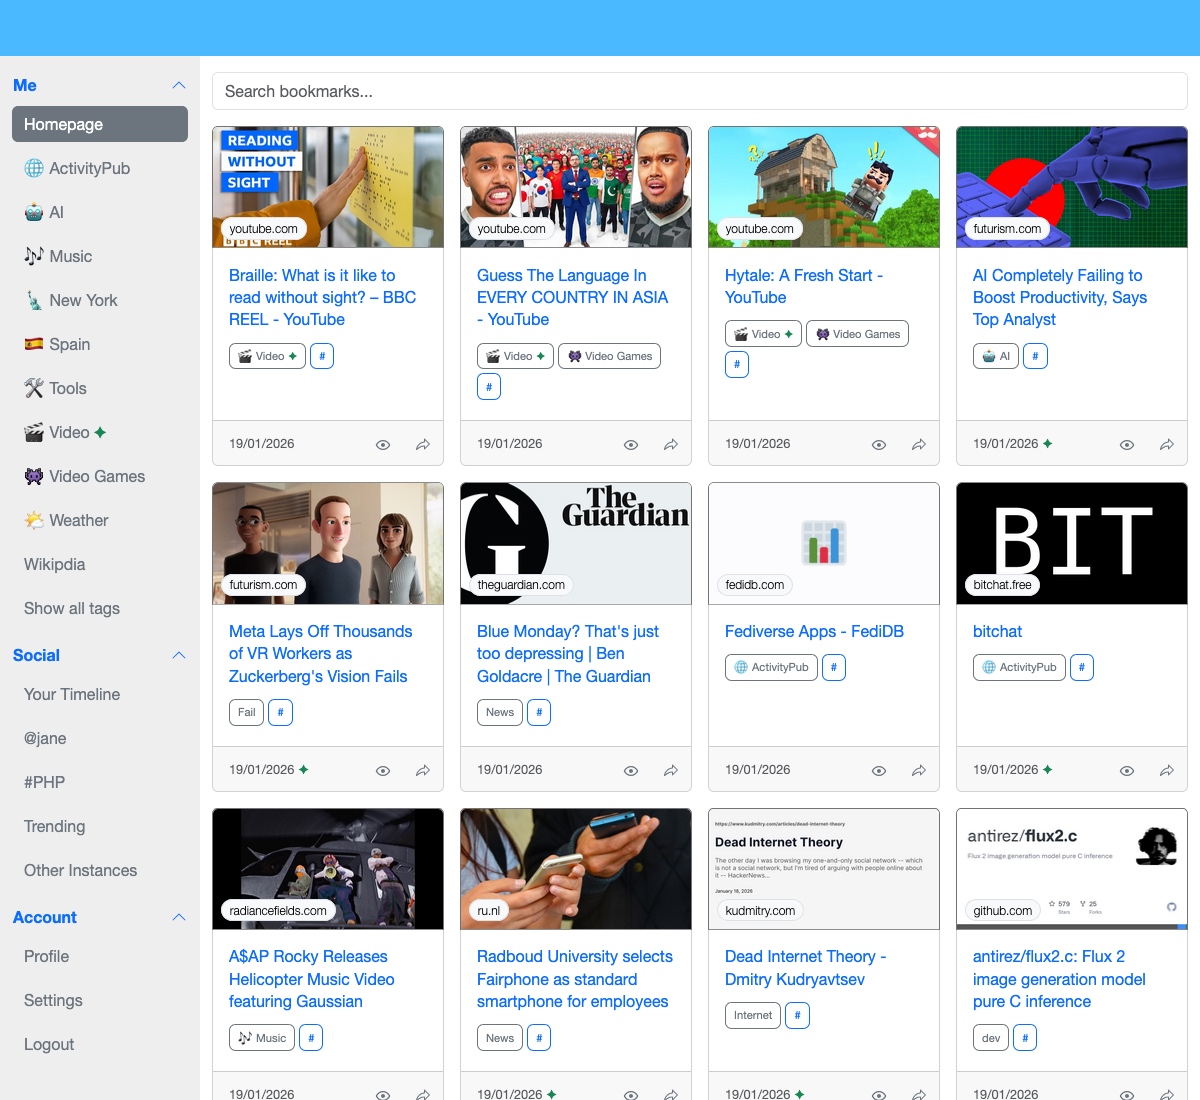Toggle eye visibility on Meta Lays Off card
The height and width of the screenshot is (1100, 1200).
[383, 771]
